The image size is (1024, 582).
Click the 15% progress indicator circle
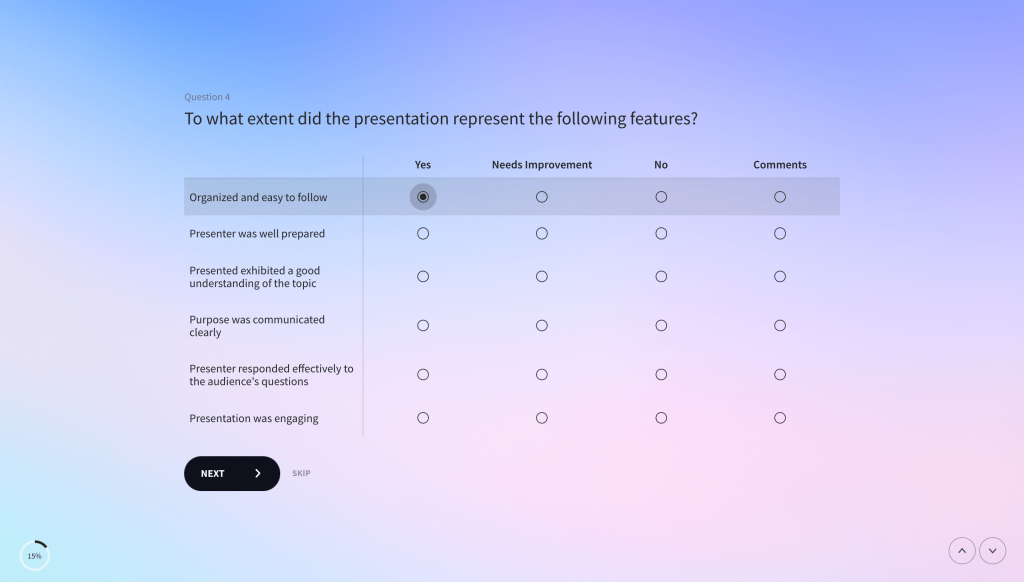[35, 554]
